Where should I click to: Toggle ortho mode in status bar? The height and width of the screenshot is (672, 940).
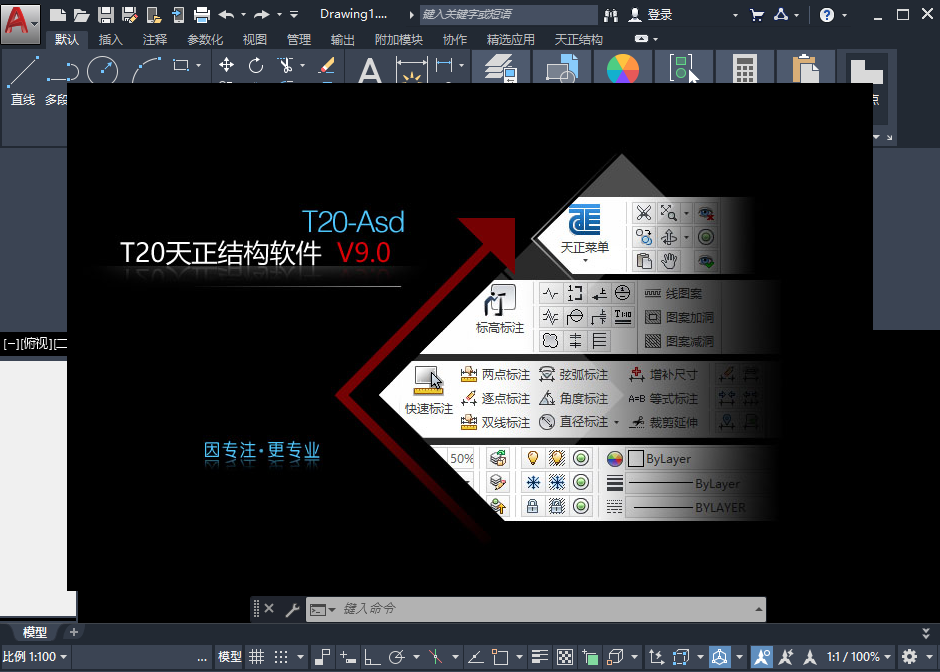tap(372, 657)
